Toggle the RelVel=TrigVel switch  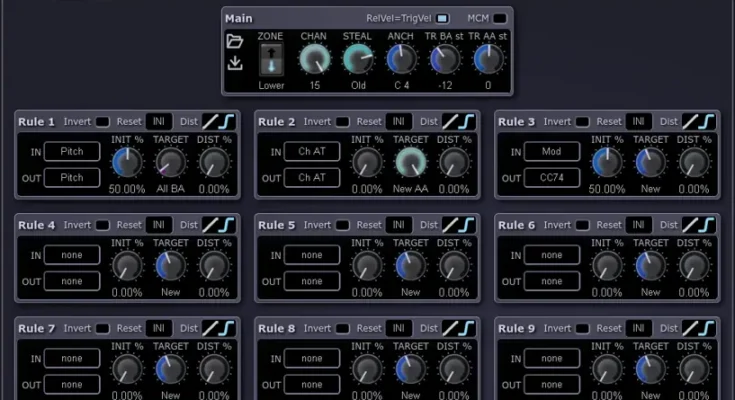tap(444, 18)
